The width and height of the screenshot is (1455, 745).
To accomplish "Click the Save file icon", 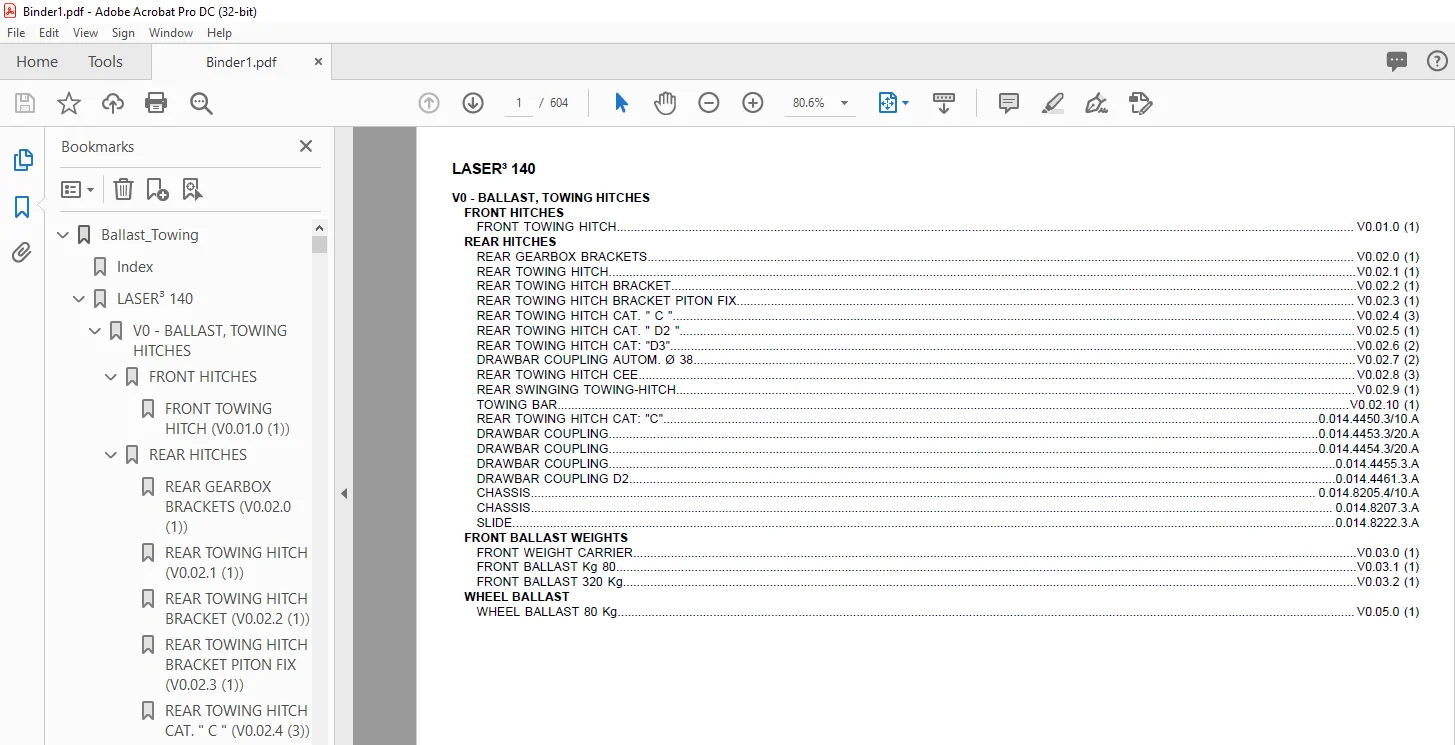I will [25, 103].
